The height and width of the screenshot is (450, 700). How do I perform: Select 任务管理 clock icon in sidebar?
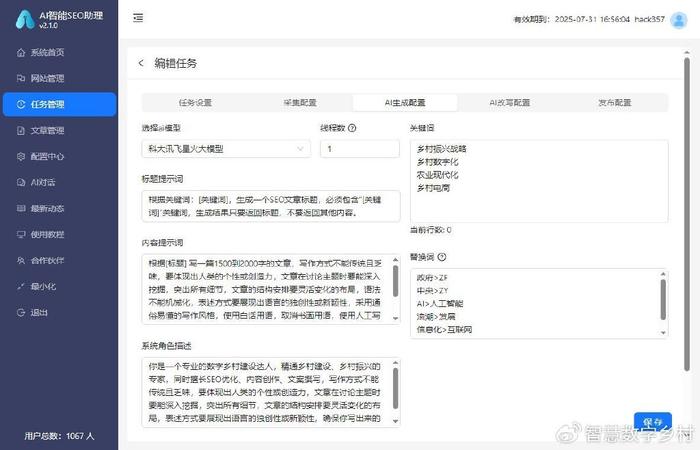(x=21, y=104)
